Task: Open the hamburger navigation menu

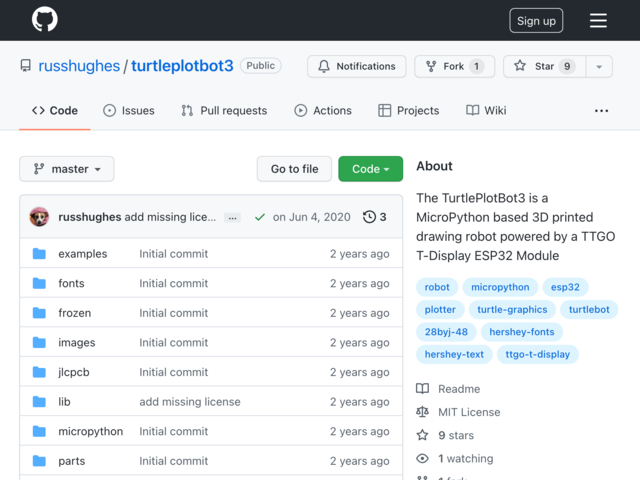Action: point(598,20)
